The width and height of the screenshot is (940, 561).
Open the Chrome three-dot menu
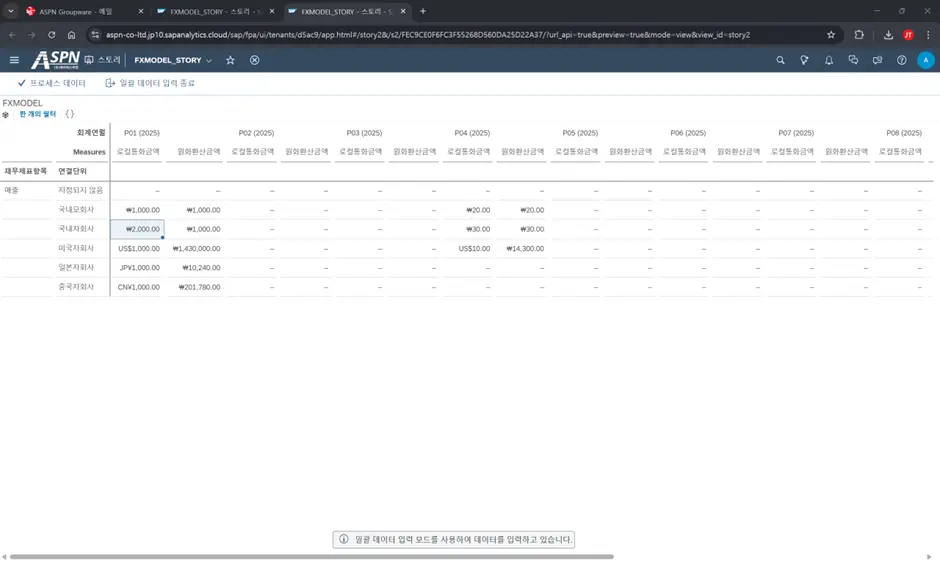(928, 34)
